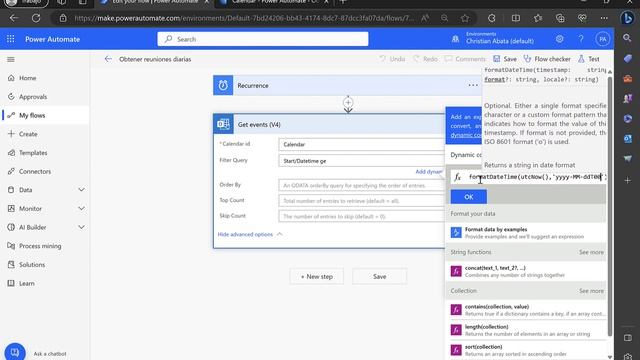Open the help question mark
640x360 pixels.
(581, 39)
